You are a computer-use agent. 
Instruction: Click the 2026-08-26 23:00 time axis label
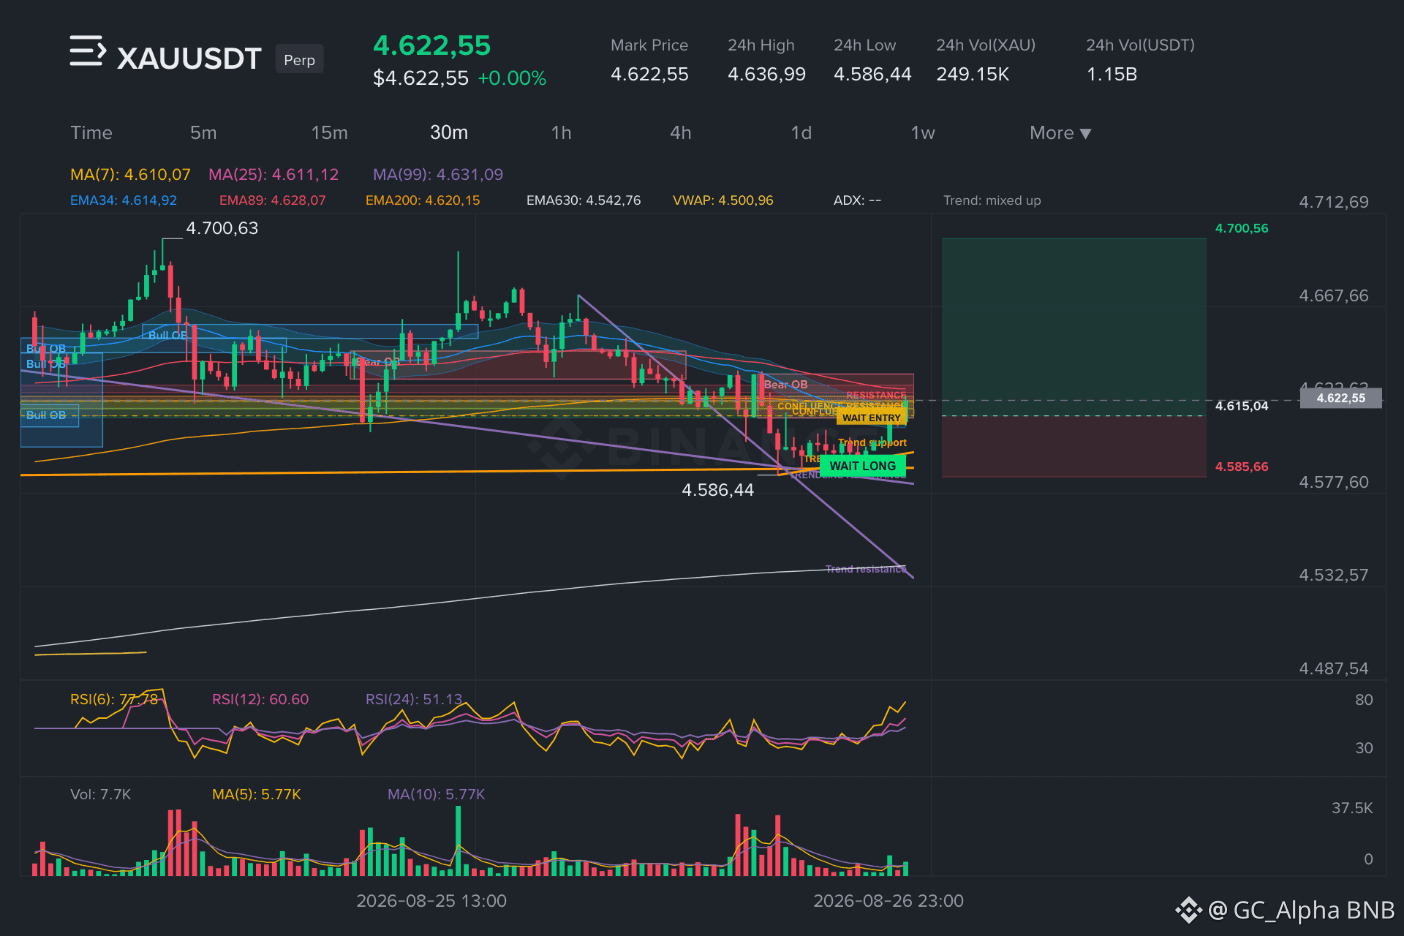(888, 901)
